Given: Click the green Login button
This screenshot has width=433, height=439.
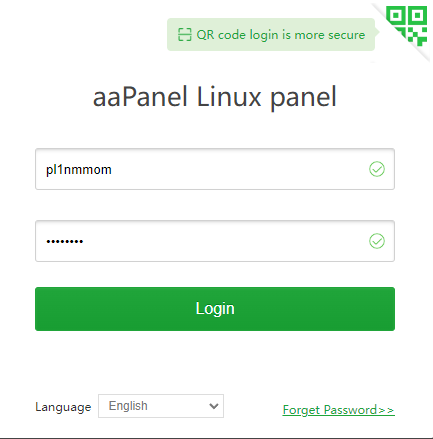Looking at the screenshot, I should tap(215, 309).
